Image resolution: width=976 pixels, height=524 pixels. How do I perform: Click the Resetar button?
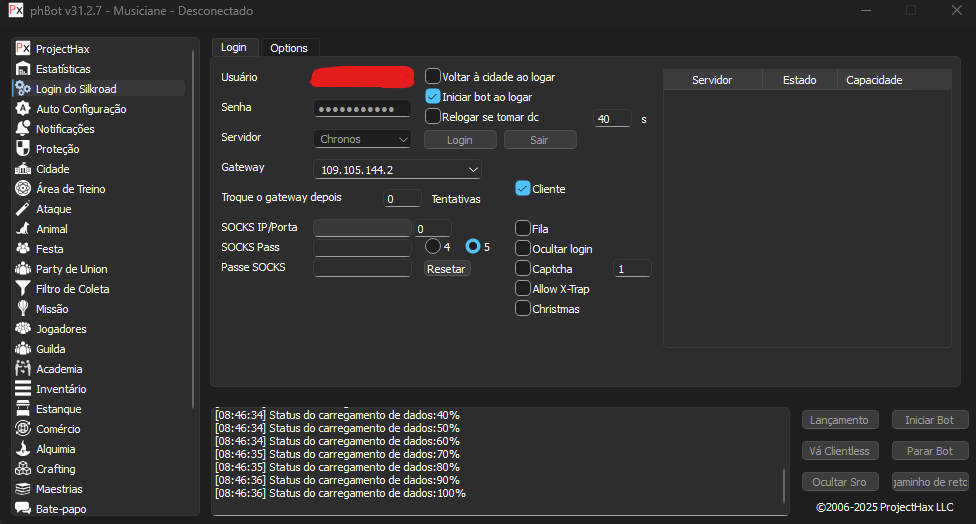pyautogui.click(x=446, y=268)
